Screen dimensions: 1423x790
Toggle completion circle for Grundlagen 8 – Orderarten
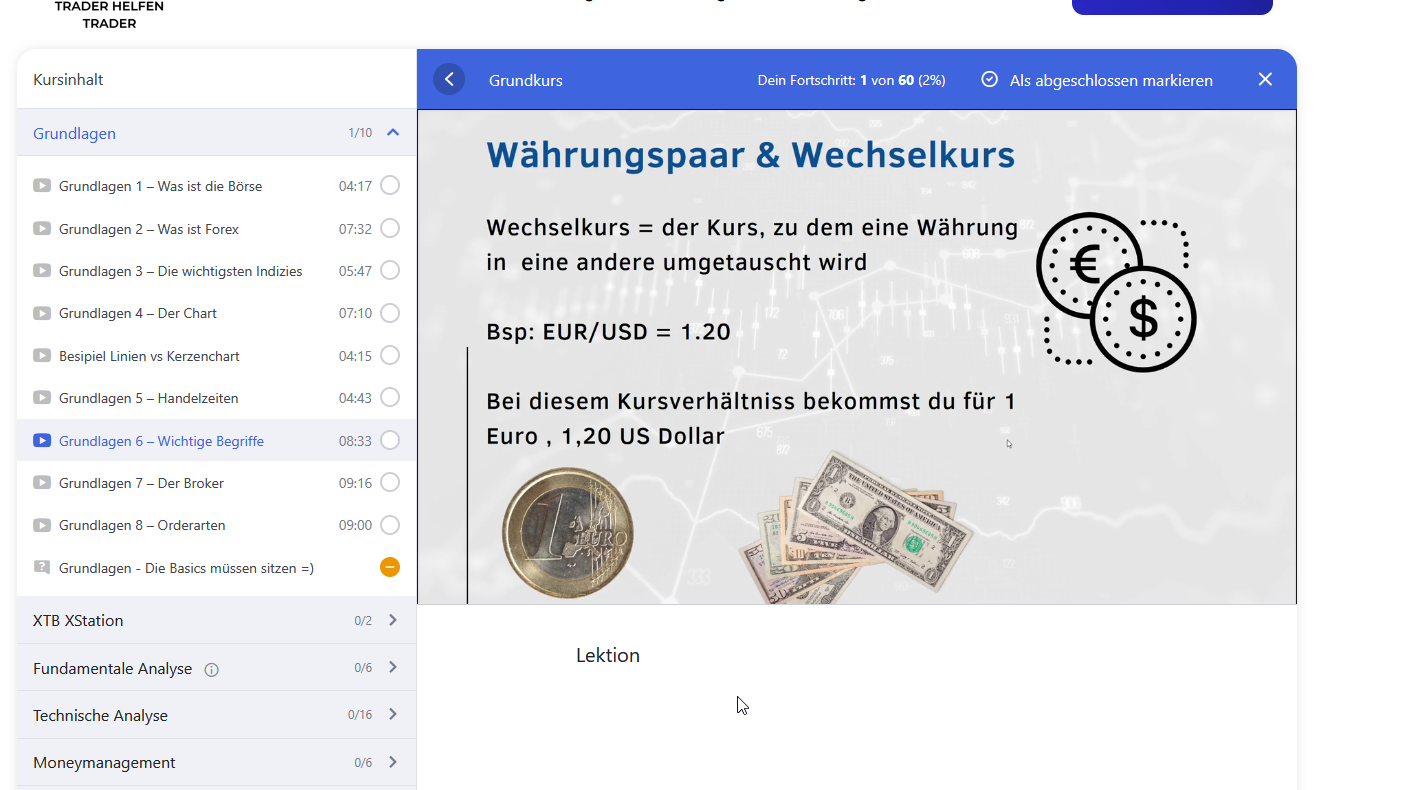tap(390, 525)
